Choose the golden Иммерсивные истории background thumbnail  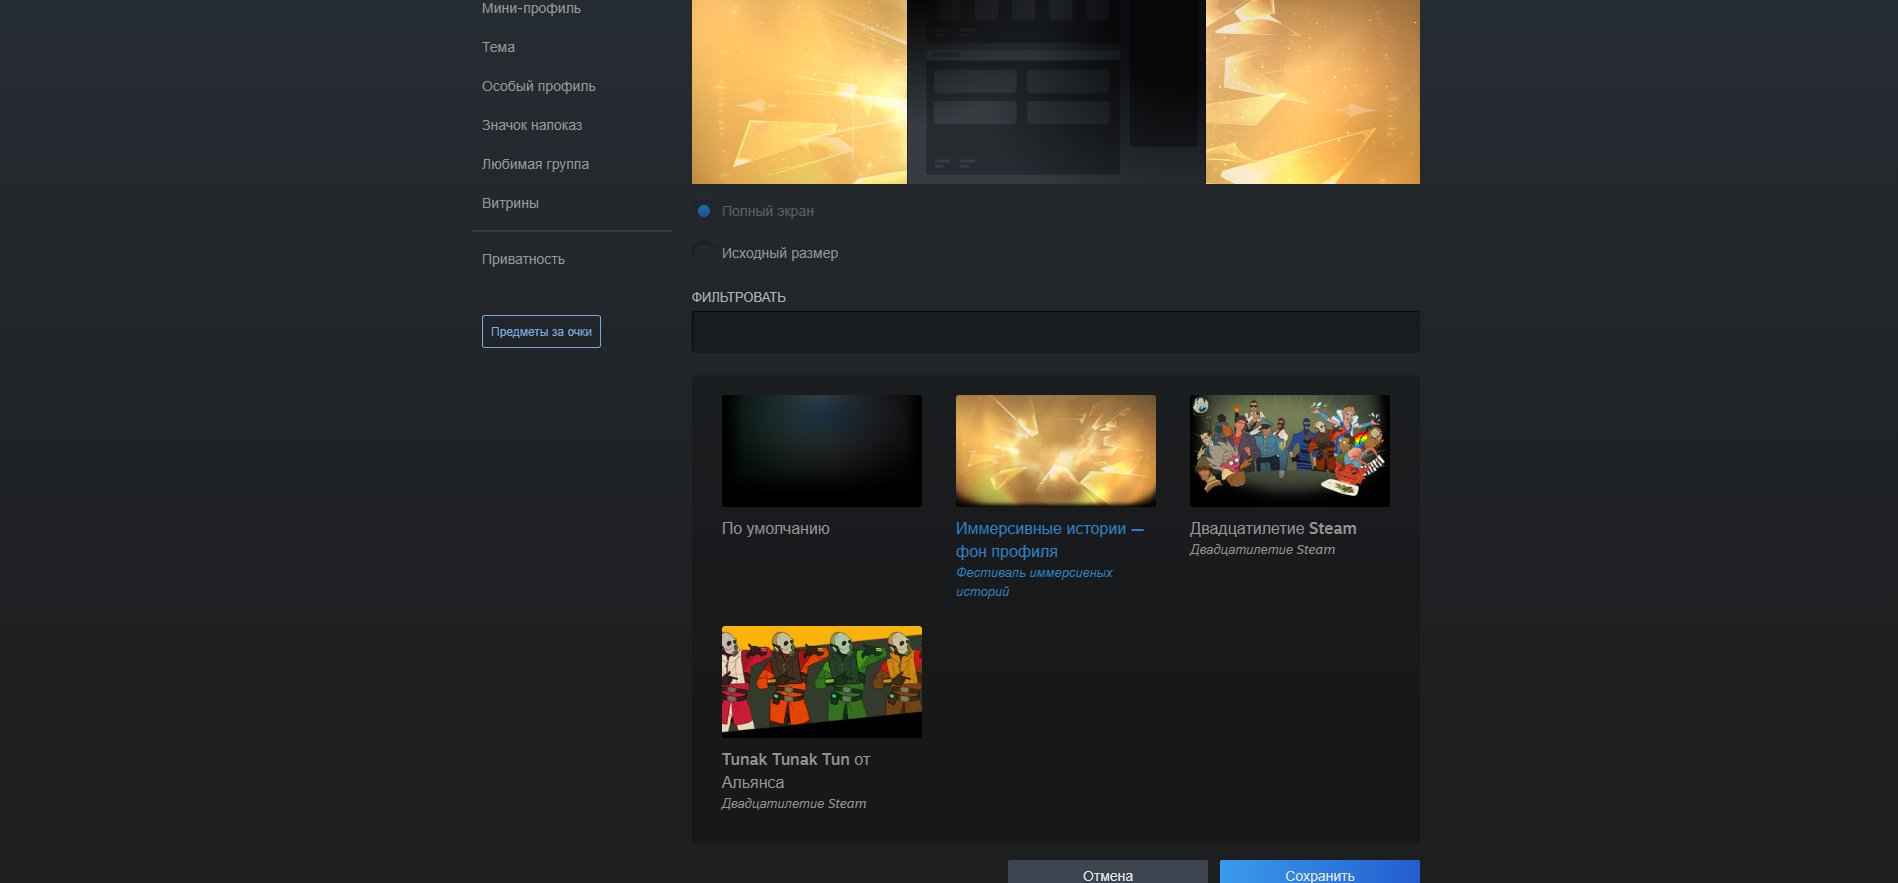(x=1056, y=451)
